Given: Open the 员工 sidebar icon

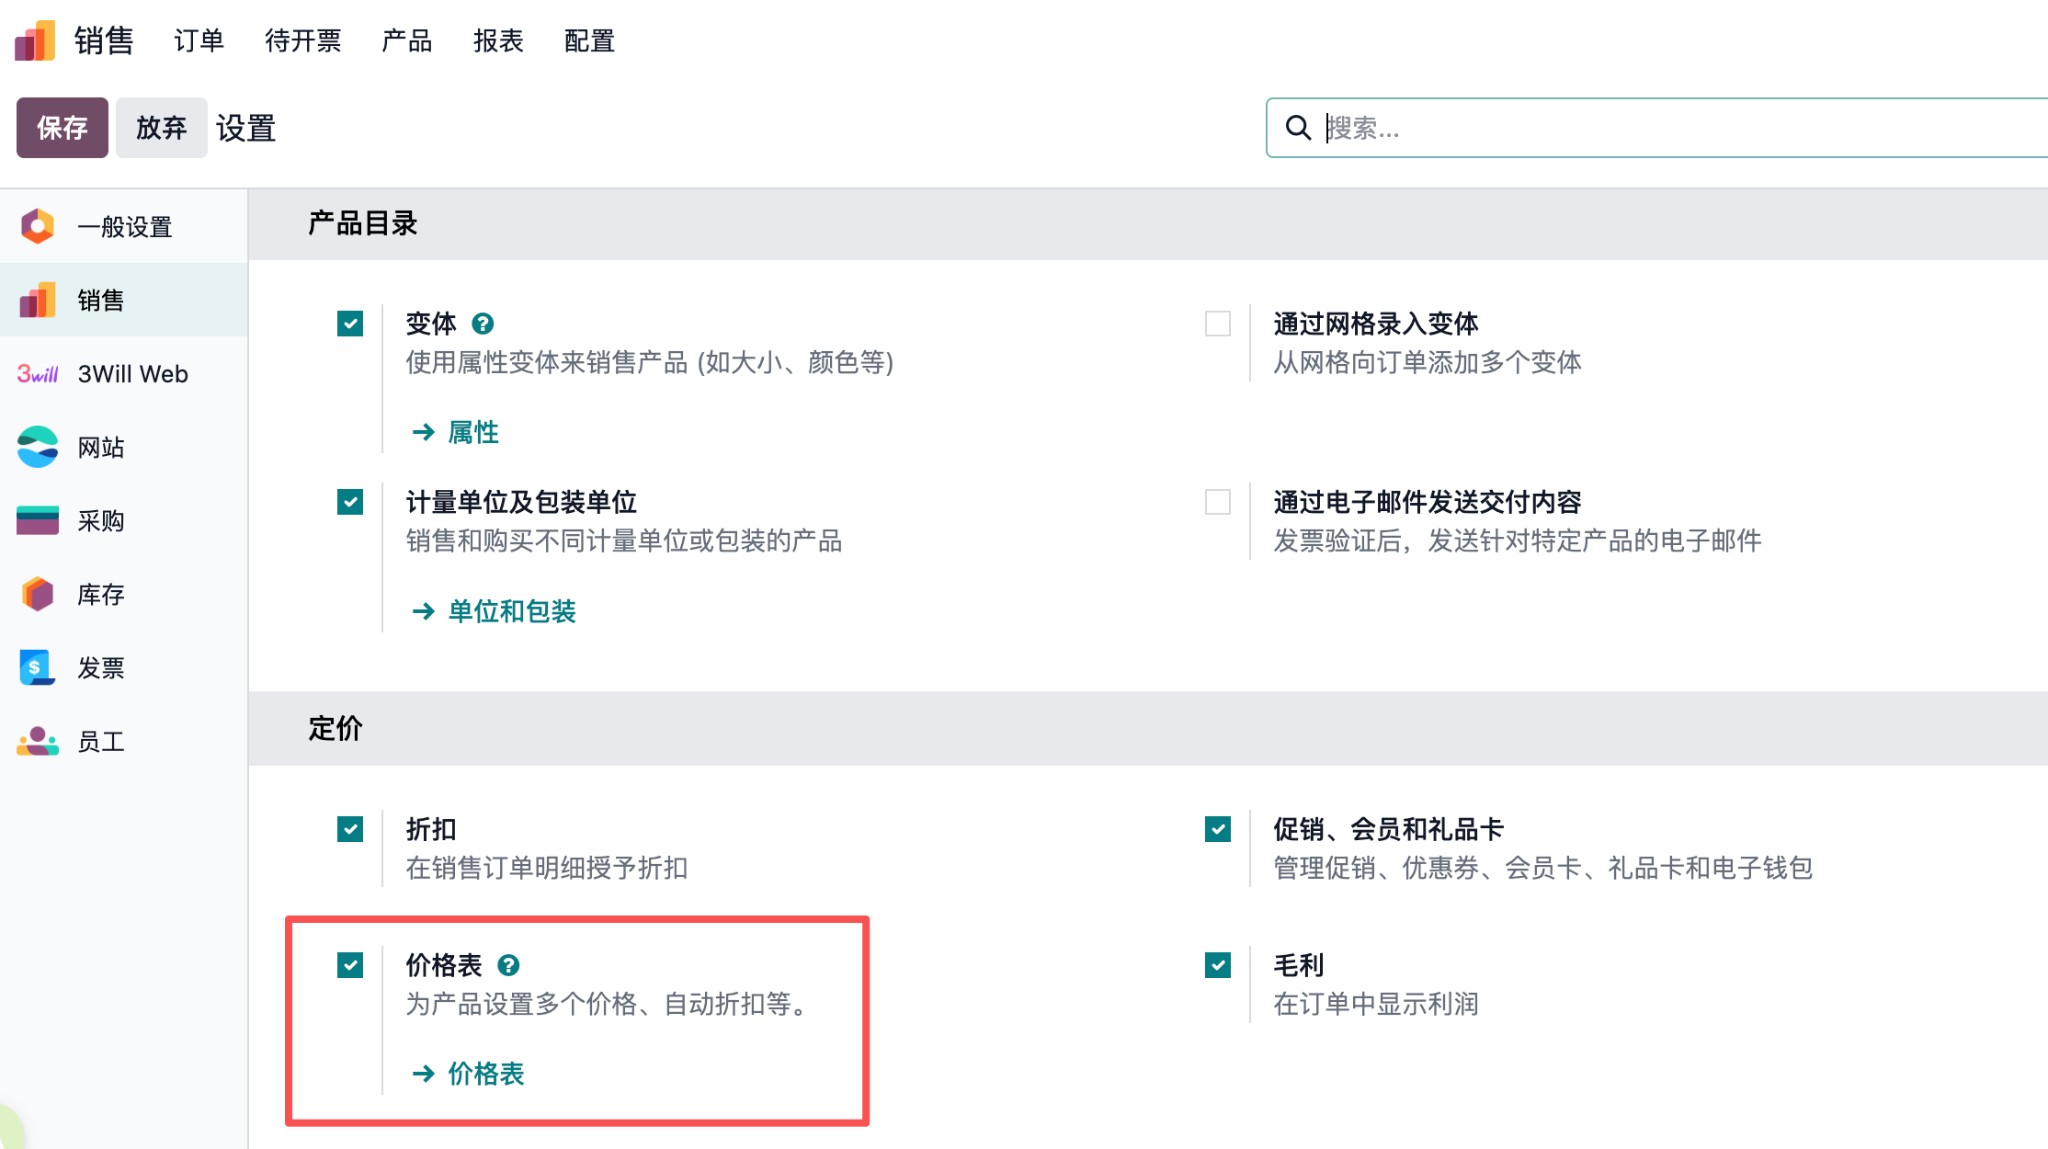Looking at the screenshot, I should coord(38,741).
